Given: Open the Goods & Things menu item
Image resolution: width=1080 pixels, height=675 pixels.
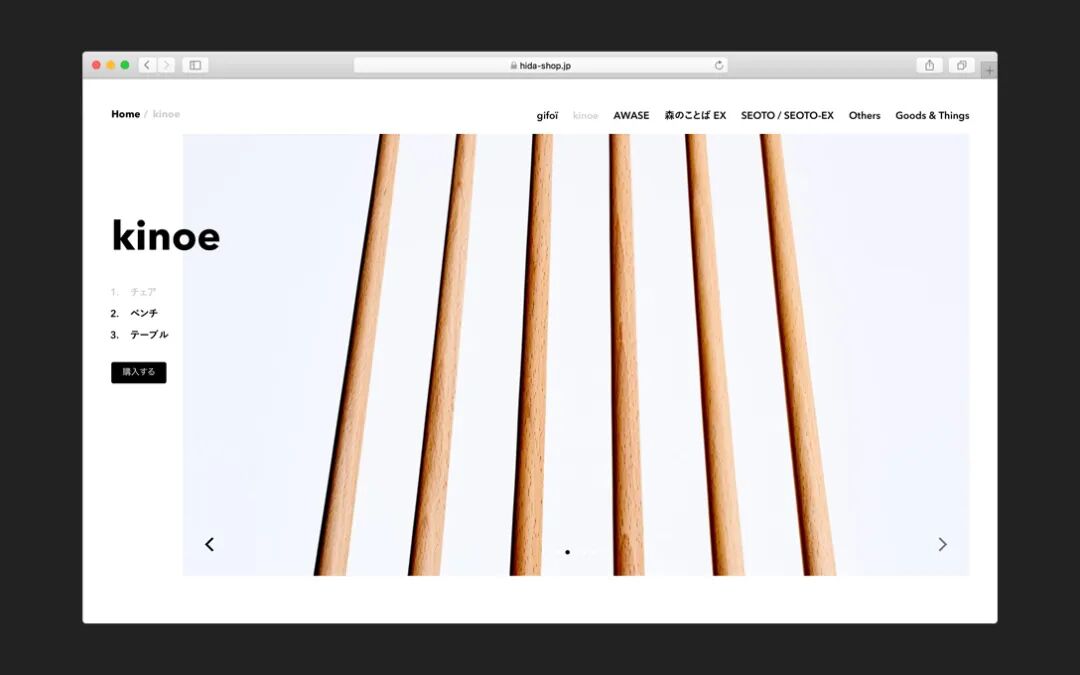Looking at the screenshot, I should (932, 116).
